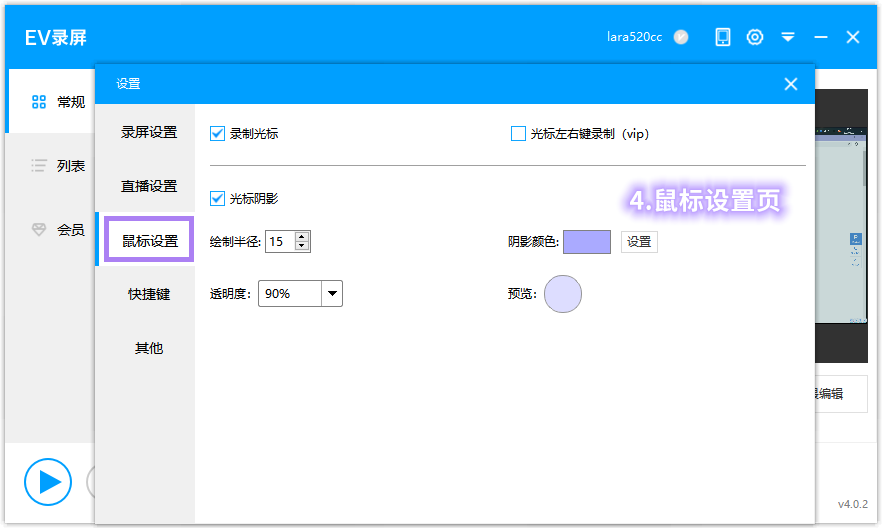Click the 会员 diamond icon

[39, 230]
